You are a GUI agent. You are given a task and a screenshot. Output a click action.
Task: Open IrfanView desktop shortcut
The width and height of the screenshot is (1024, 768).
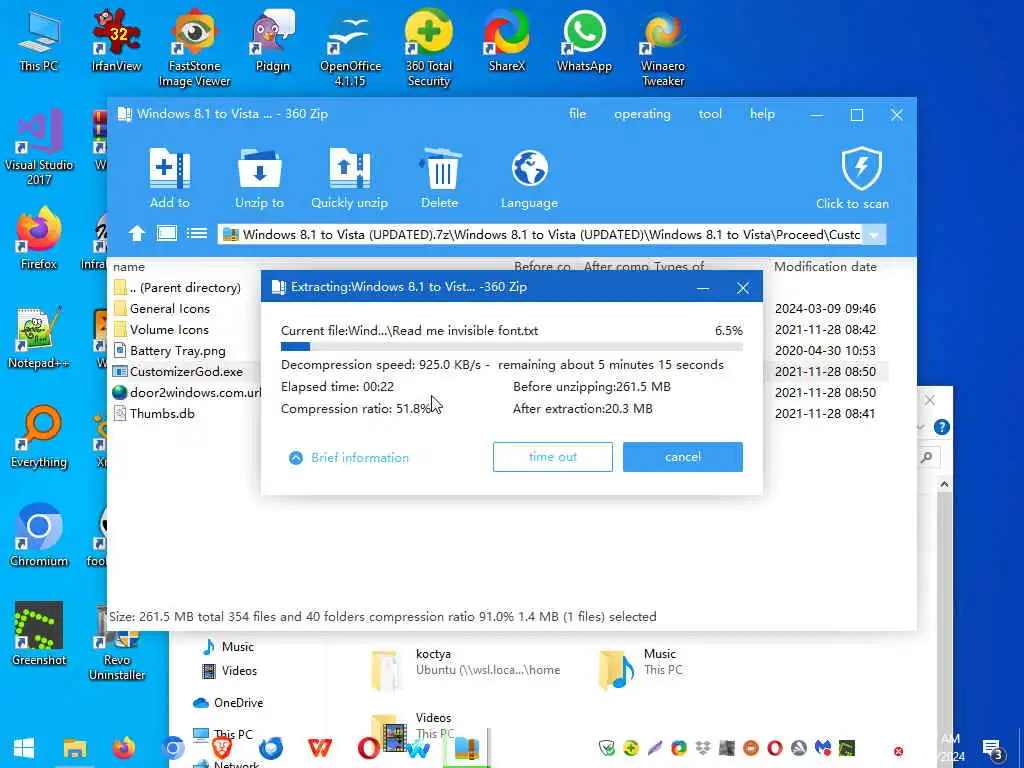(116, 41)
